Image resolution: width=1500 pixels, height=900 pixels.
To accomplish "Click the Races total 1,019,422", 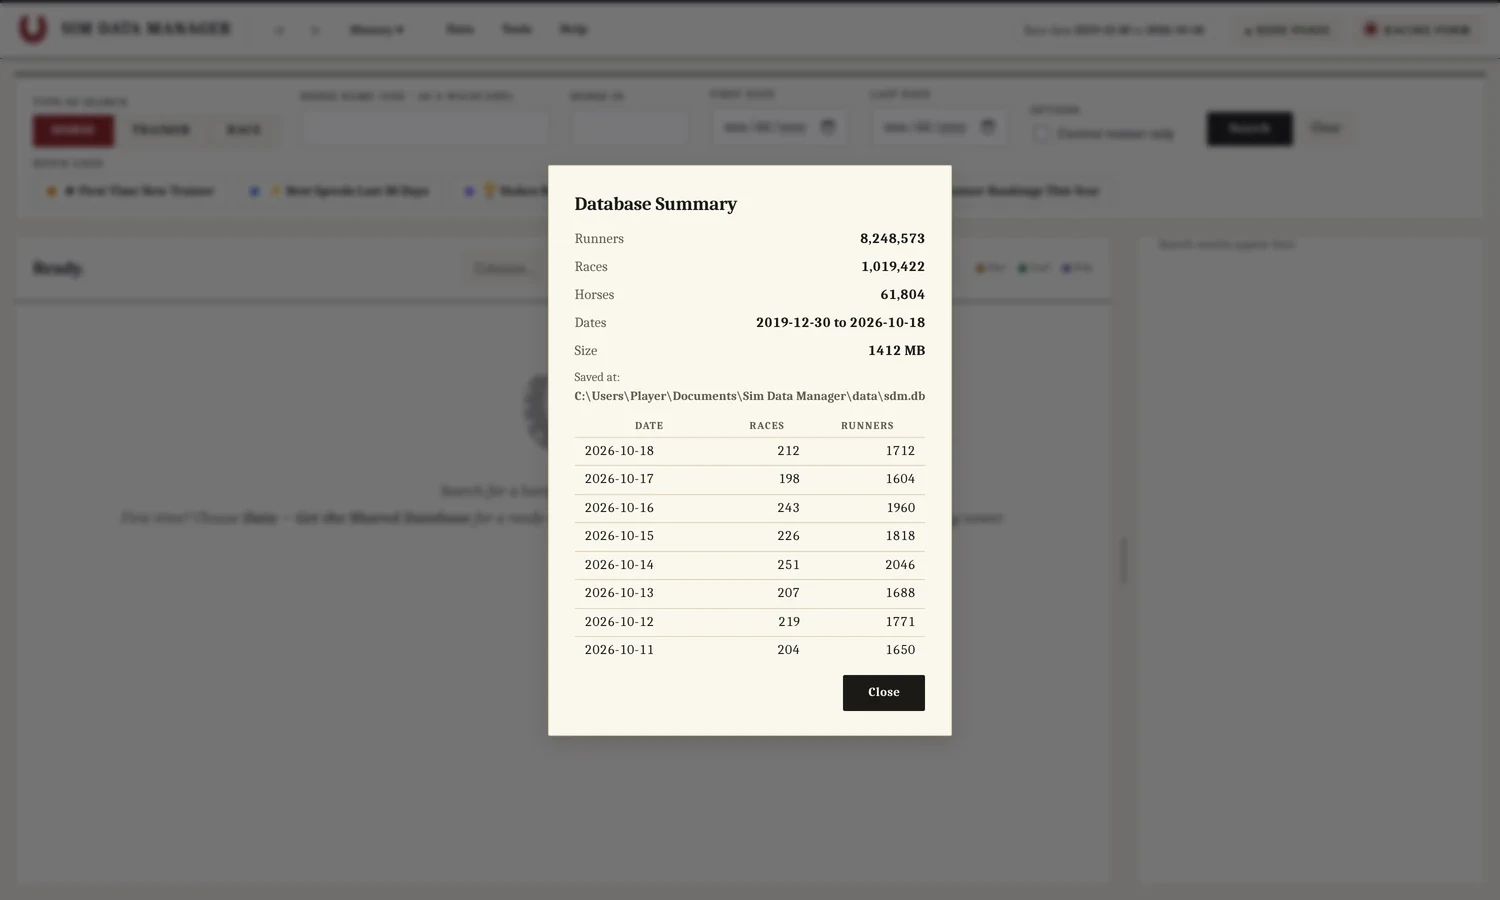I will 892,267.
